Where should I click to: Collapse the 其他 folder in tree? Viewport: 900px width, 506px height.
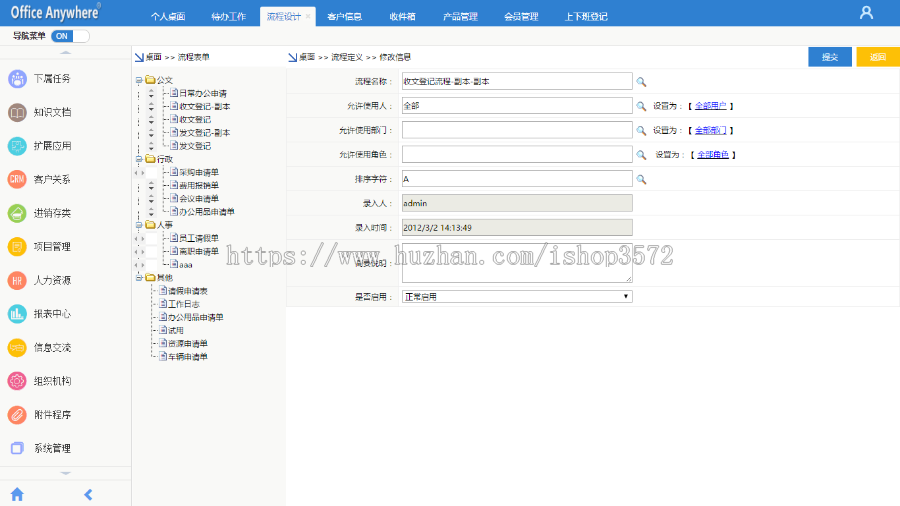click(139, 278)
